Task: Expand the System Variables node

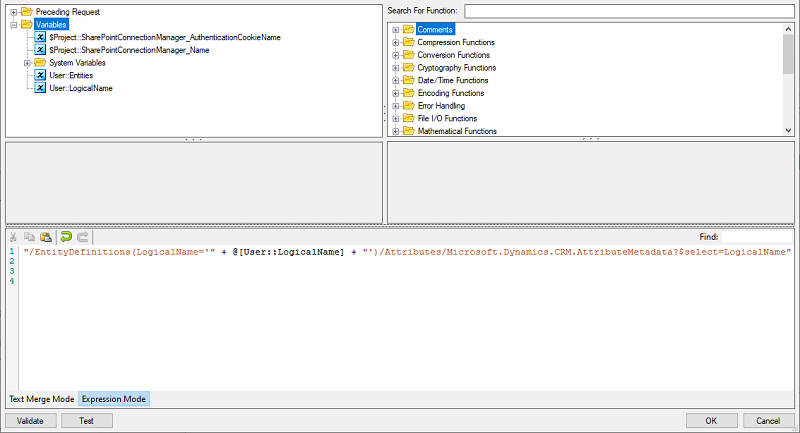Action: [x=27, y=63]
